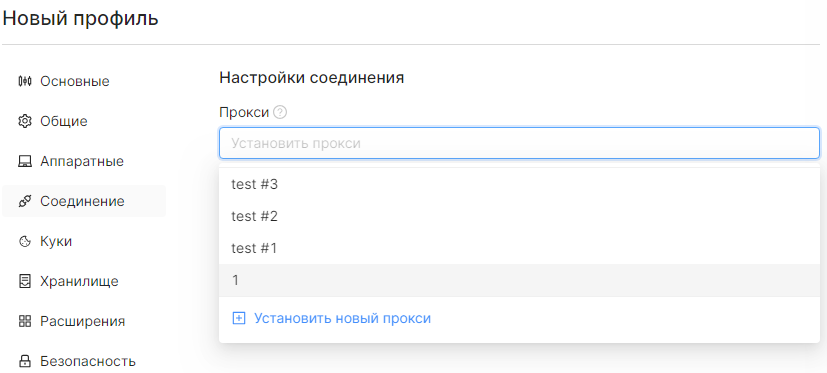Click Установить новый прокси link
Viewport: 827px width, 373px height.
342,319
